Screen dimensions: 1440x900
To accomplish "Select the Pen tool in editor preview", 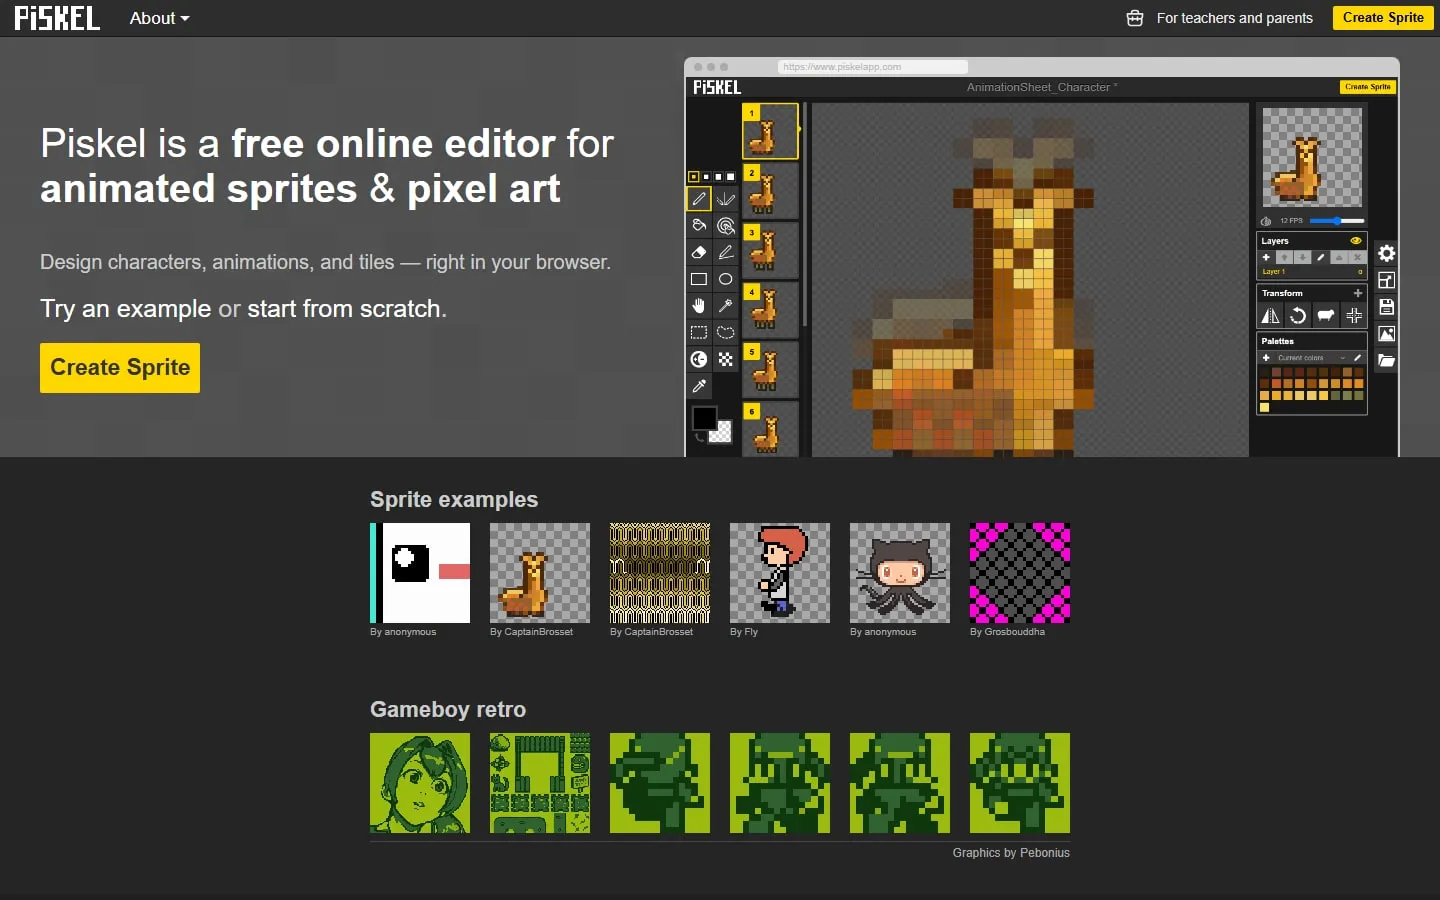I will 699,198.
